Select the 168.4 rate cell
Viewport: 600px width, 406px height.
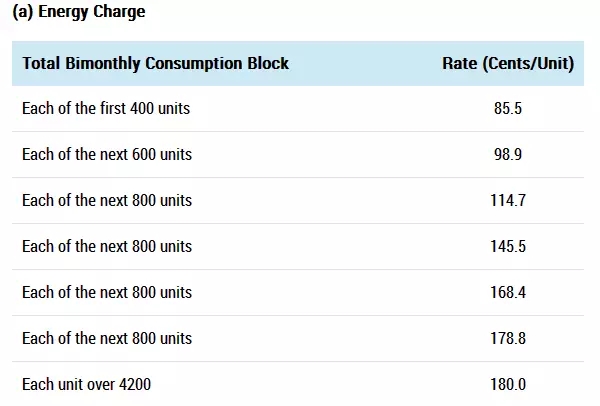point(508,292)
